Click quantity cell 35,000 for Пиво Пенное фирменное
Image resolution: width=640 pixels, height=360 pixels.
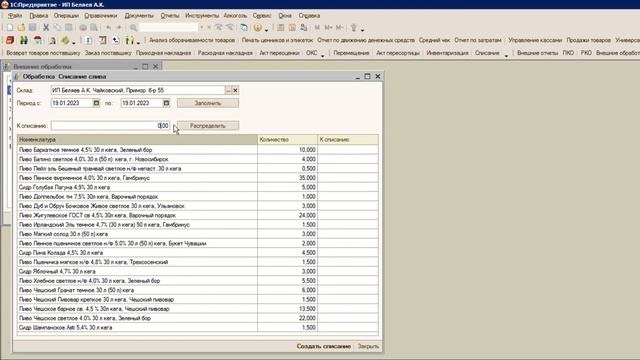(x=287, y=178)
